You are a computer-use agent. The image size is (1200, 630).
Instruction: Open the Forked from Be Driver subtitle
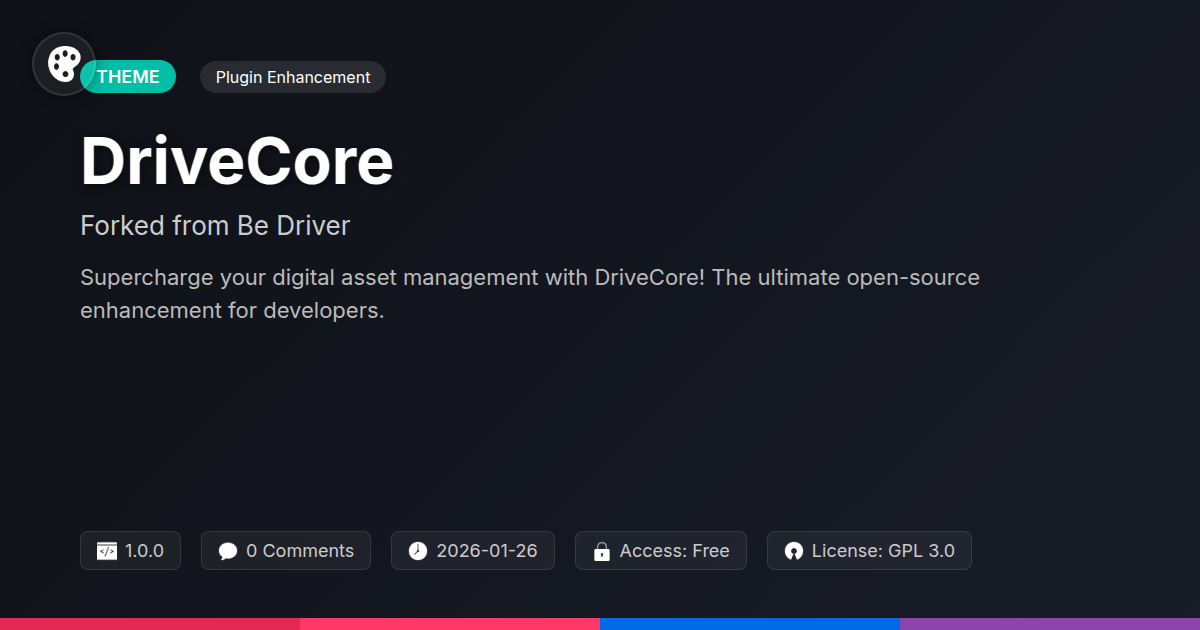pos(215,226)
